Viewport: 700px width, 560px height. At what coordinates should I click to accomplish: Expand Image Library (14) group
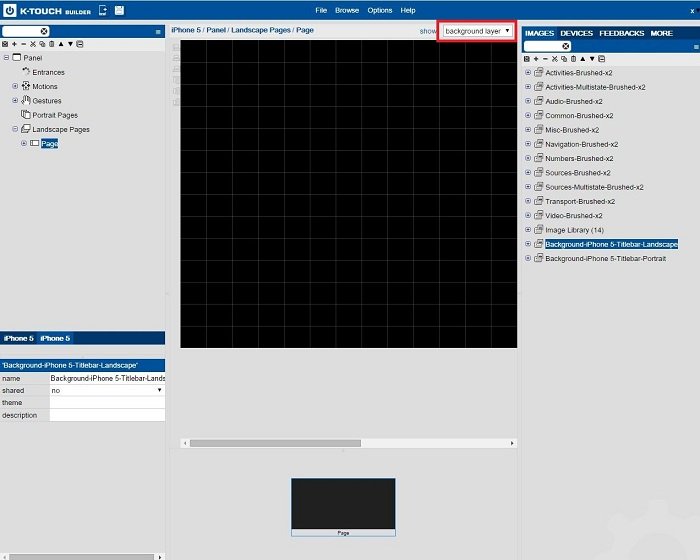click(528, 230)
